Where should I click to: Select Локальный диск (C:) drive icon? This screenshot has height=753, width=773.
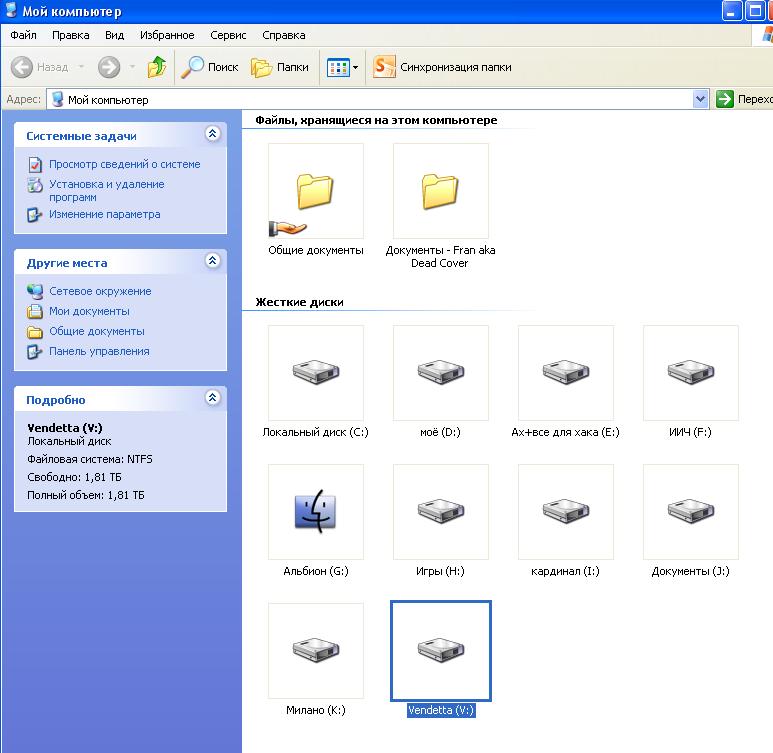[x=316, y=373]
